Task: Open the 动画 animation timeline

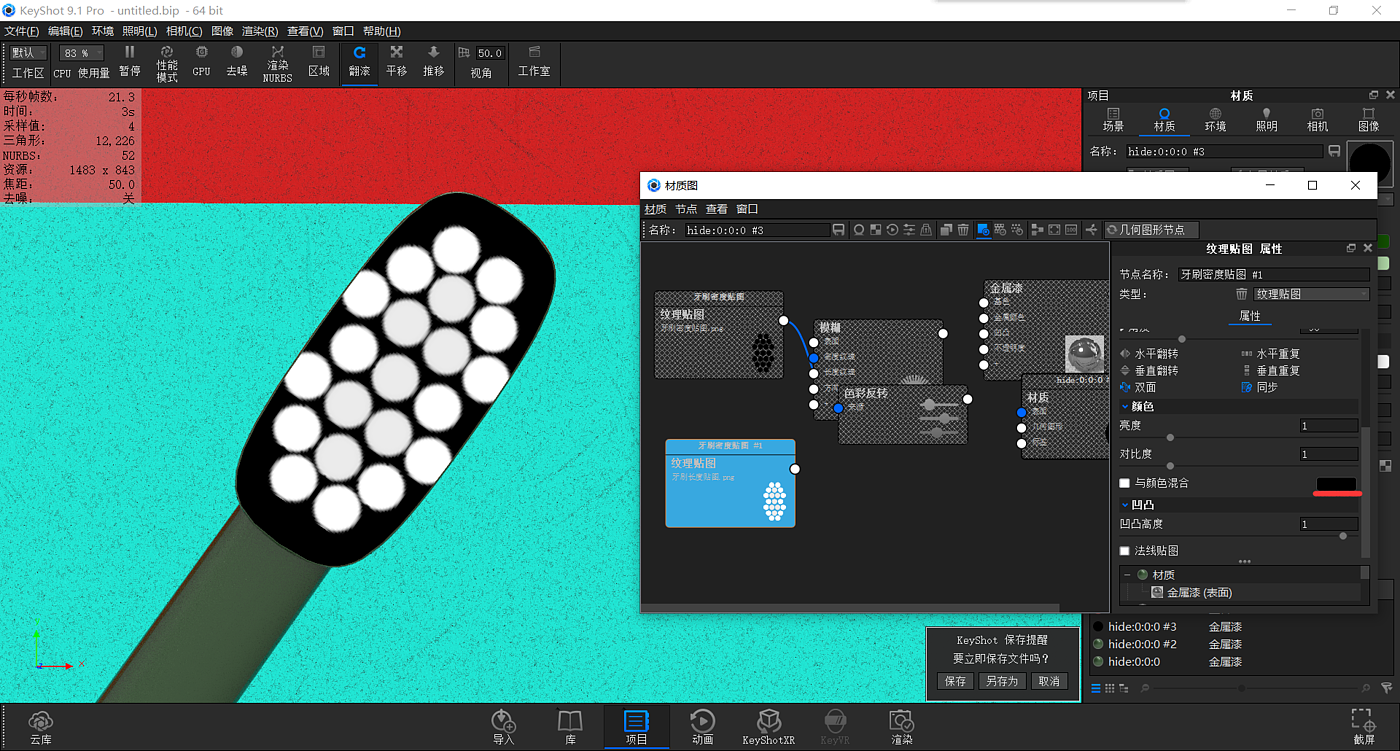Action: point(702,727)
